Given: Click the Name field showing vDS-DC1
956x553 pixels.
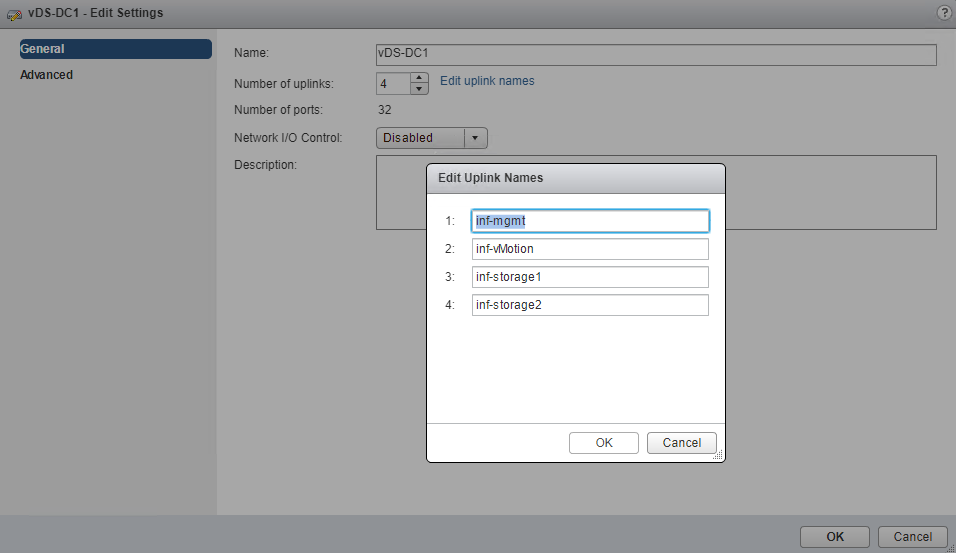Looking at the screenshot, I should point(655,54).
